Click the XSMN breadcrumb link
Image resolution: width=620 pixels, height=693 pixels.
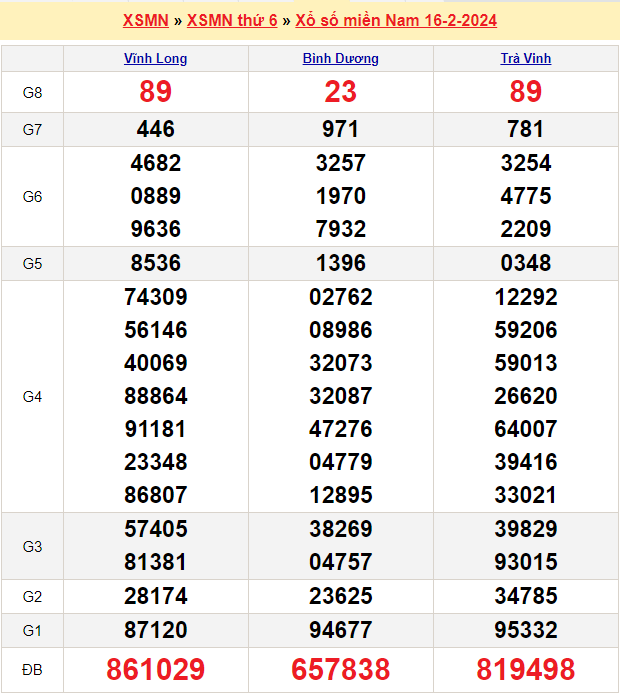tap(145, 20)
